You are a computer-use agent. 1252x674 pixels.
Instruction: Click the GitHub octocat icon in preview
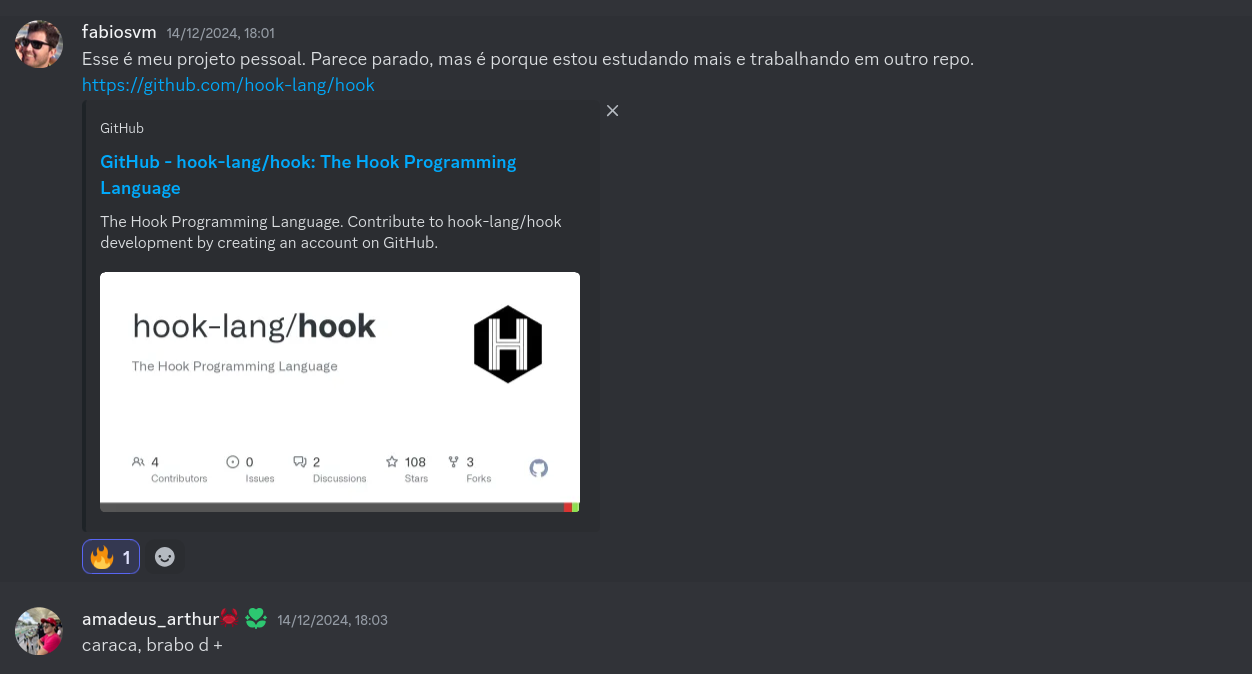pos(539,468)
